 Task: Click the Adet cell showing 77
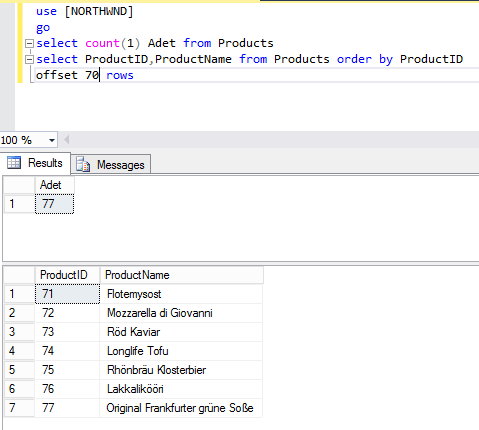click(54, 204)
